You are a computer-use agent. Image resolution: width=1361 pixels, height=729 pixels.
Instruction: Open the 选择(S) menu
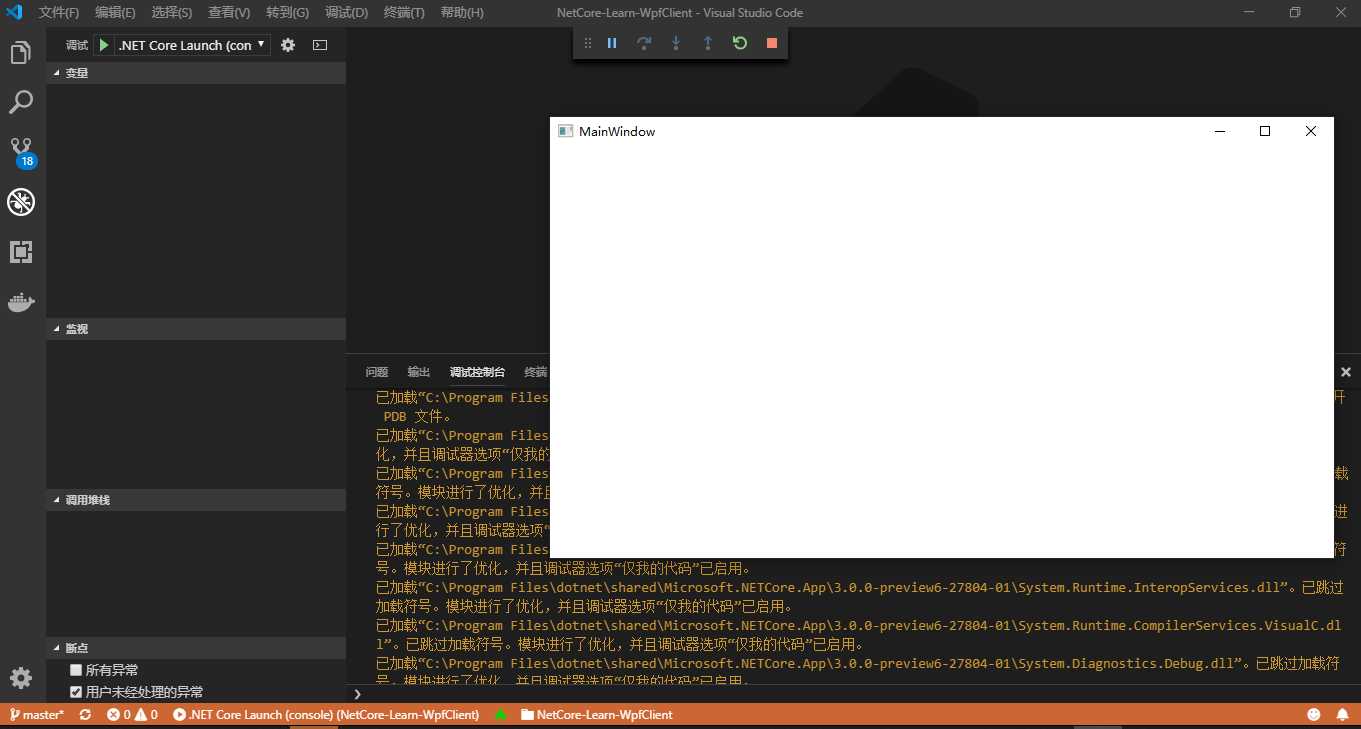click(x=172, y=12)
